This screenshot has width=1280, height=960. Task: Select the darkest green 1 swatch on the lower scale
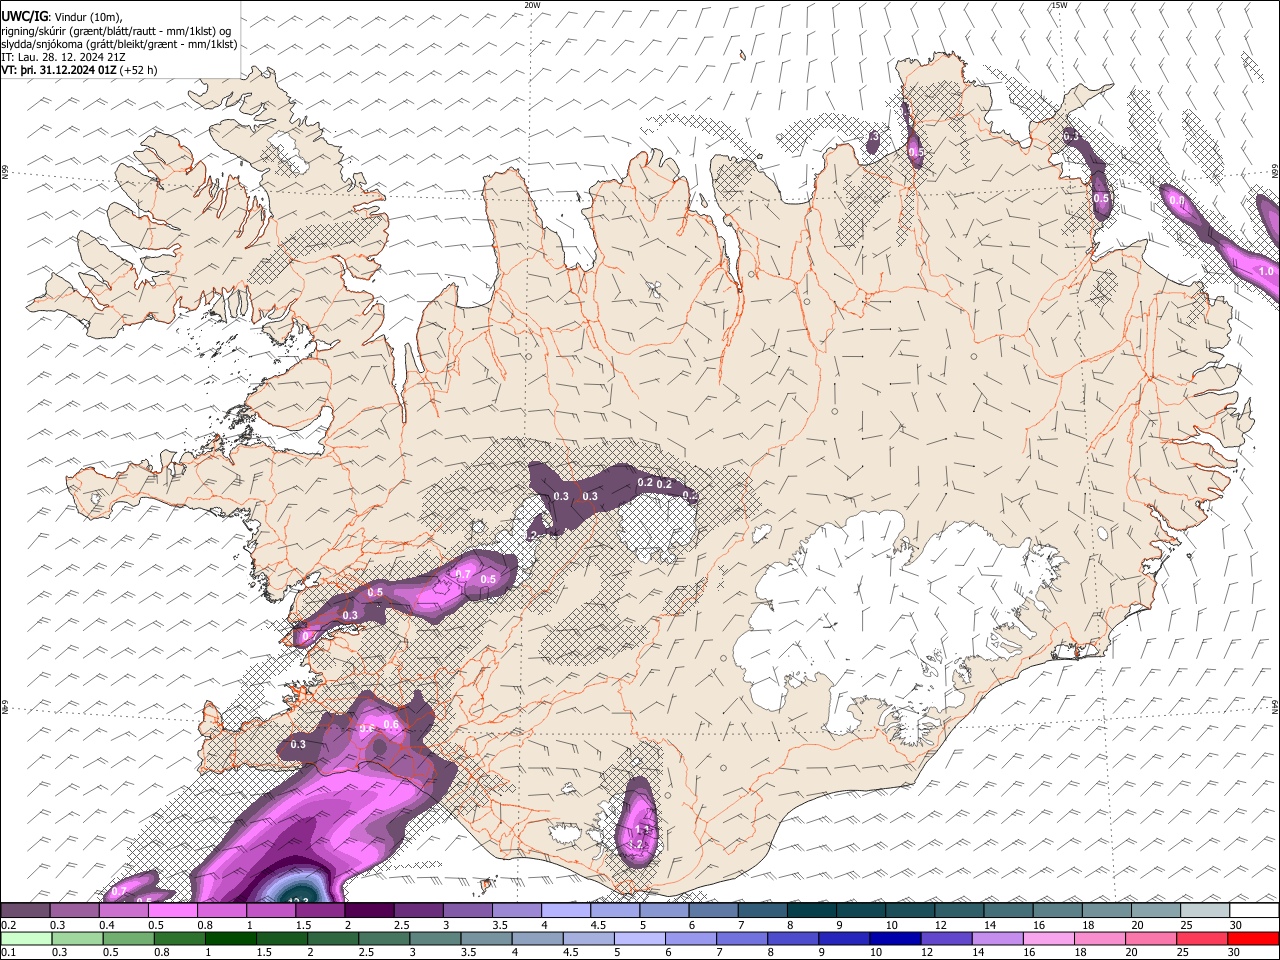tap(230, 938)
